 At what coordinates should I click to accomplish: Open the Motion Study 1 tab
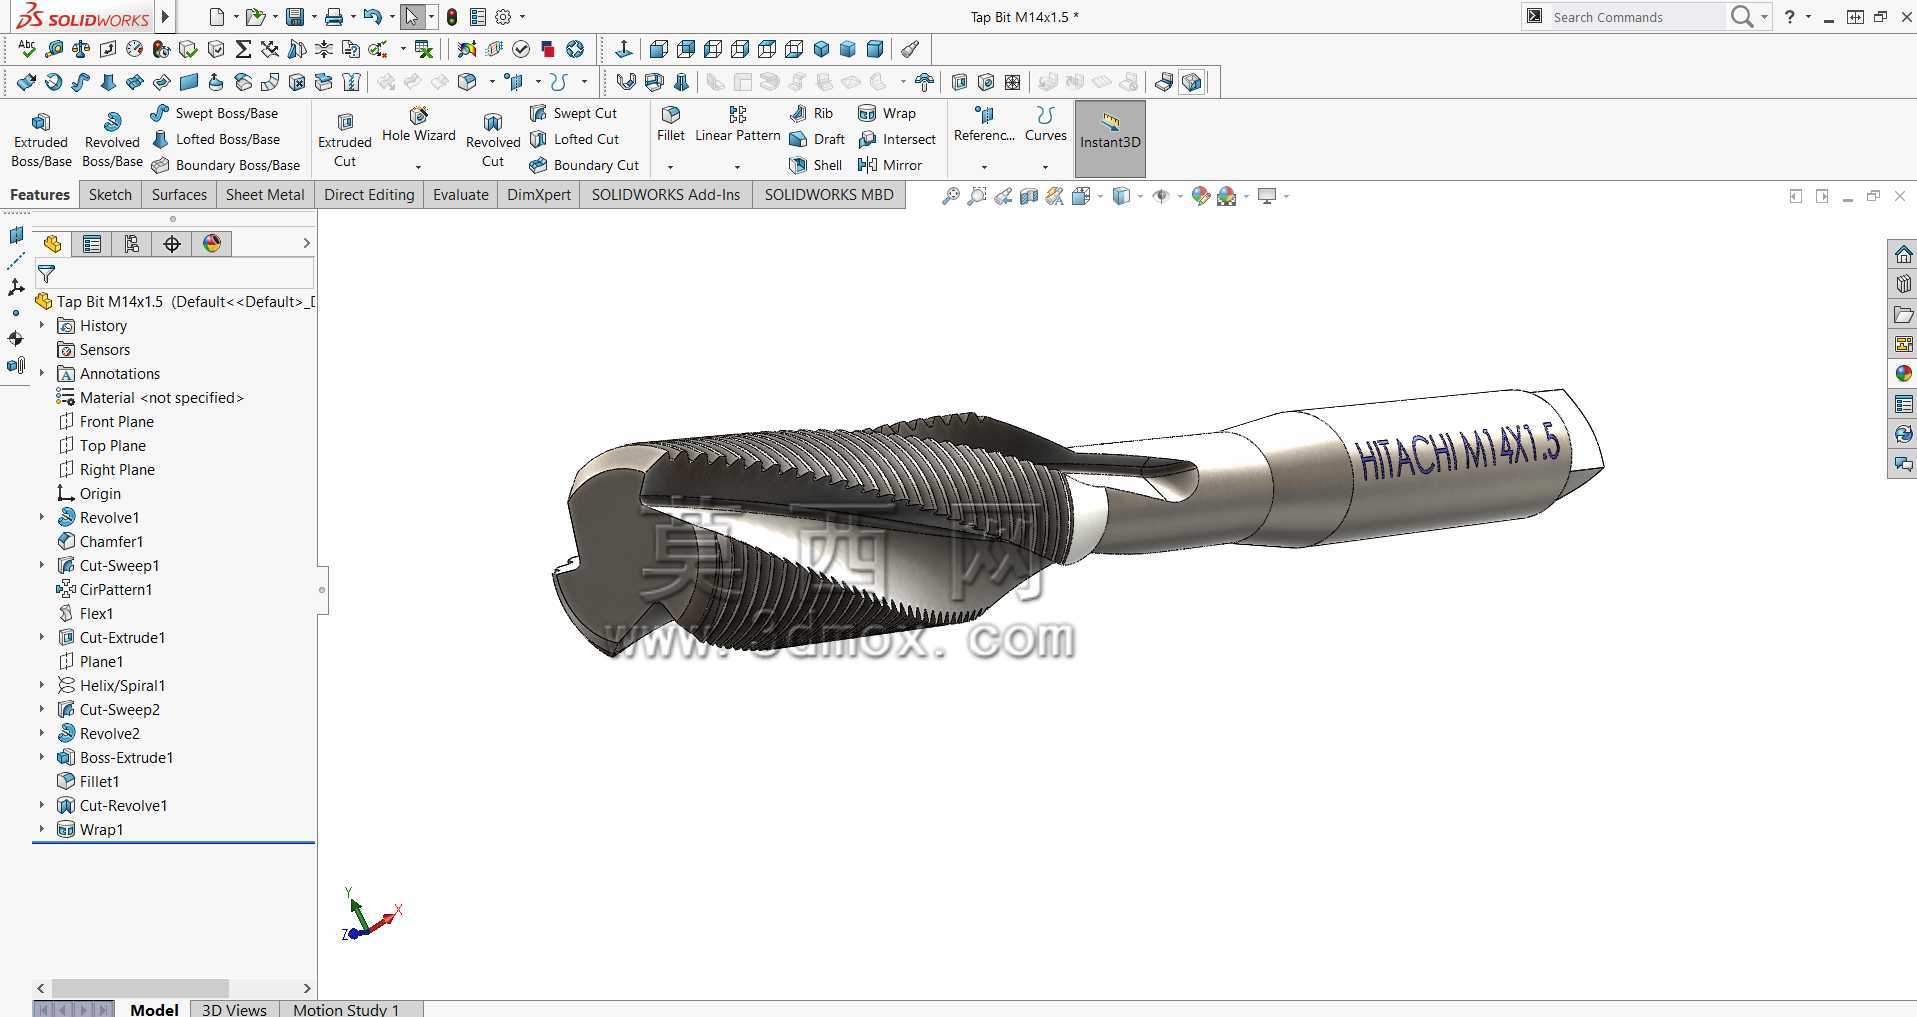(x=346, y=1009)
